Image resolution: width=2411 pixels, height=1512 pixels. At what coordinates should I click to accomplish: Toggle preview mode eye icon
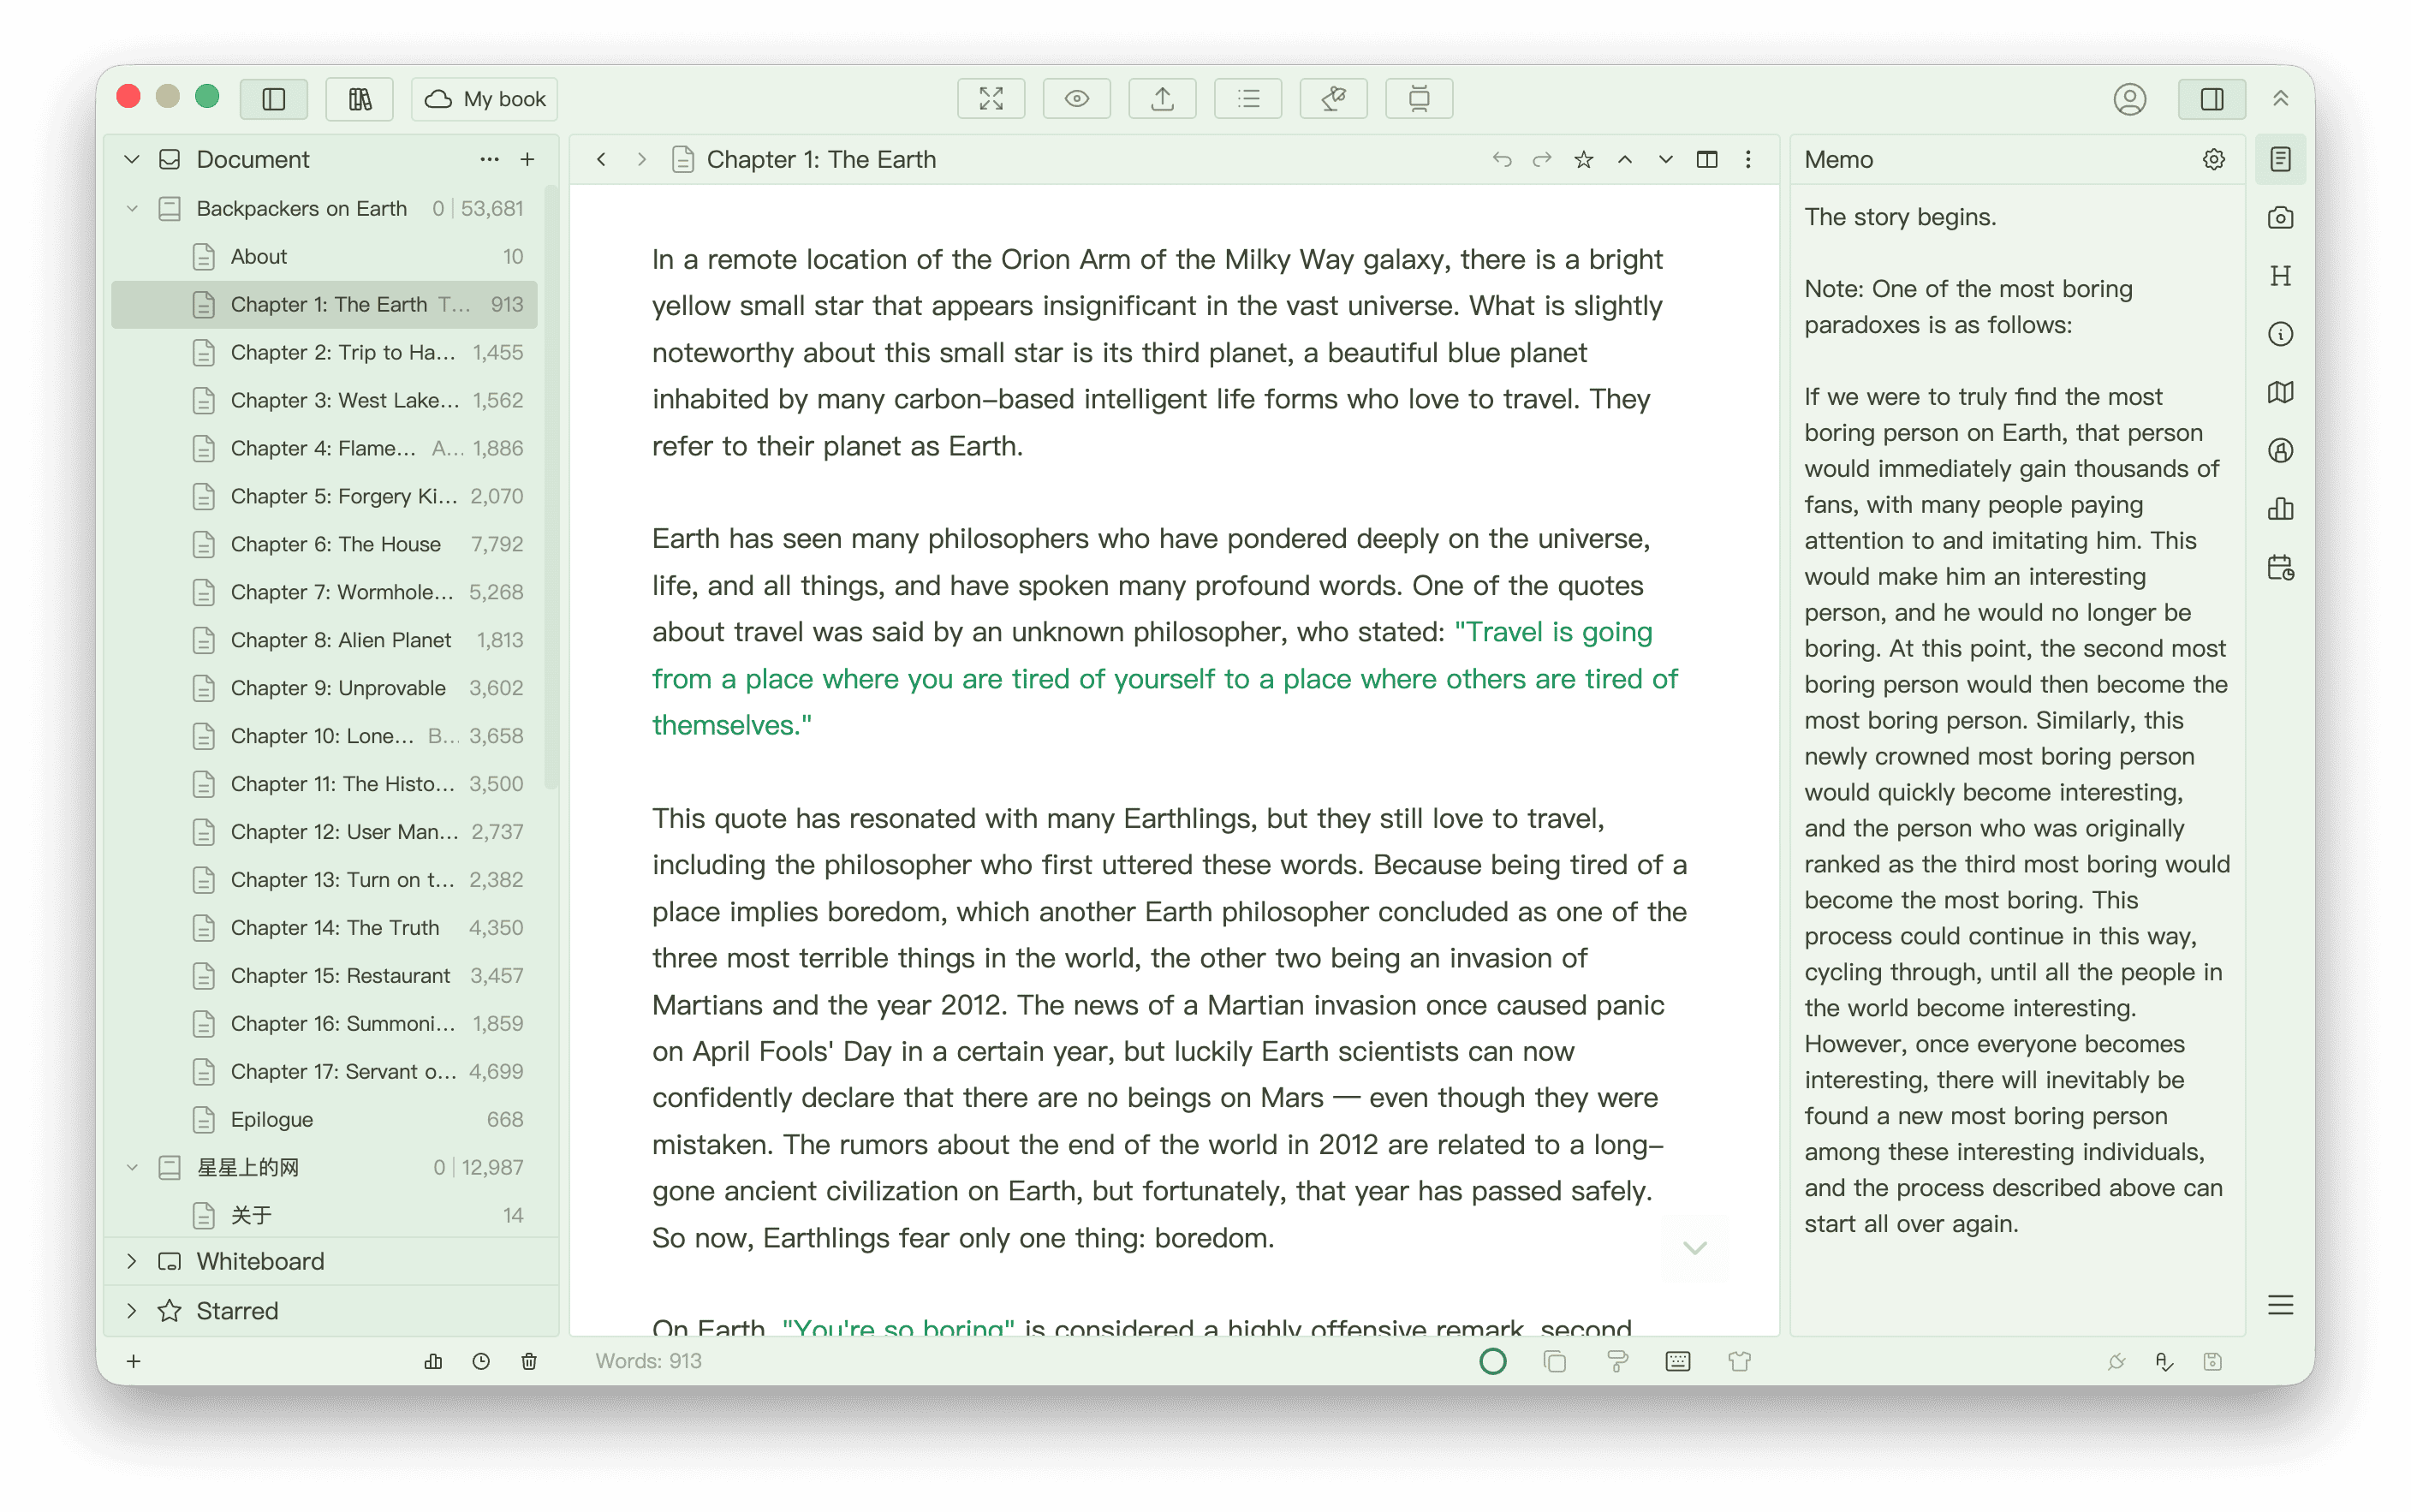pyautogui.click(x=1076, y=99)
